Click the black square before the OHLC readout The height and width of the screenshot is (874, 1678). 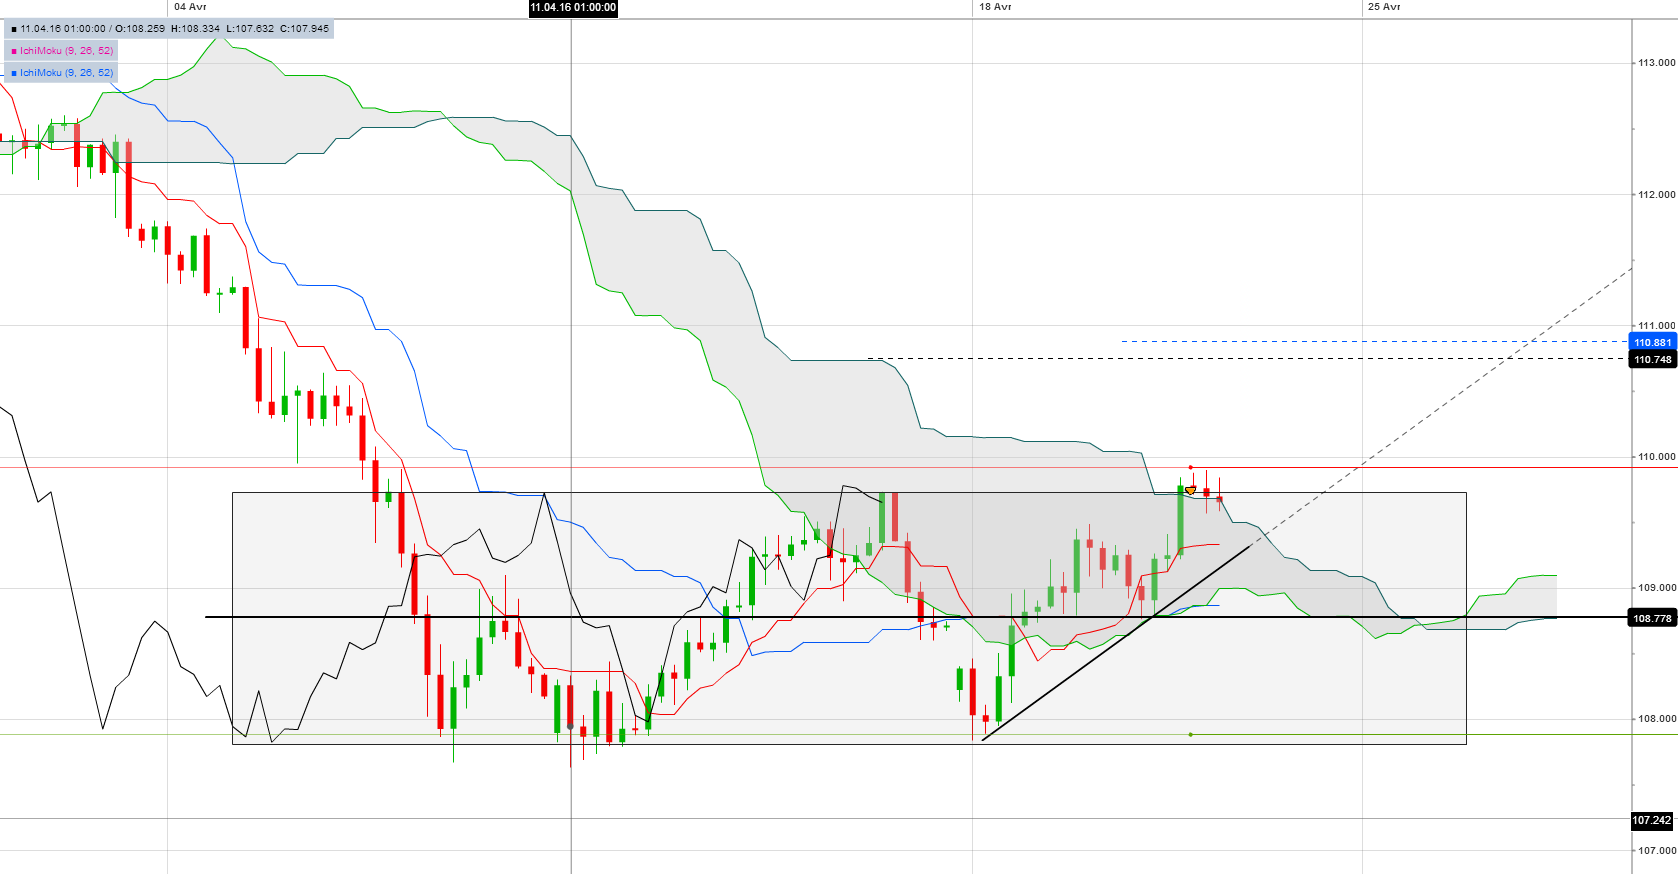click(14, 29)
